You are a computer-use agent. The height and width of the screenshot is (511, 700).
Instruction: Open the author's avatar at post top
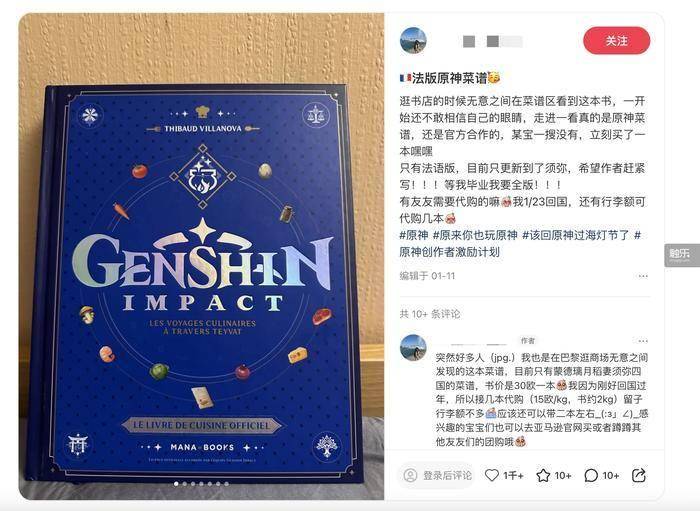pyautogui.click(x=413, y=40)
